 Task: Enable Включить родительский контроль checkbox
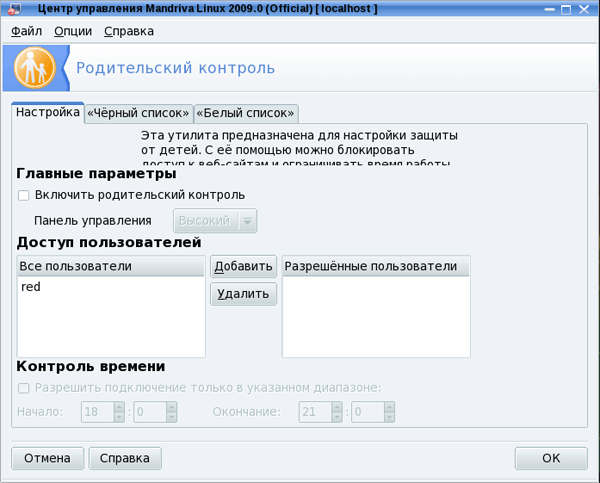click(x=24, y=196)
